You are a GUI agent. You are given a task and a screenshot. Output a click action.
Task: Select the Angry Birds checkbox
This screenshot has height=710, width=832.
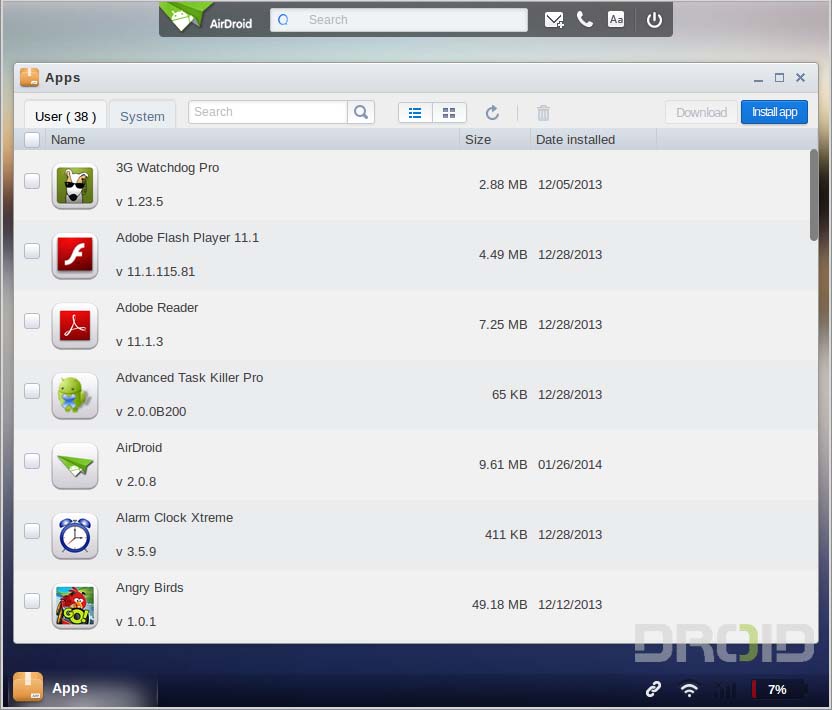(x=32, y=601)
